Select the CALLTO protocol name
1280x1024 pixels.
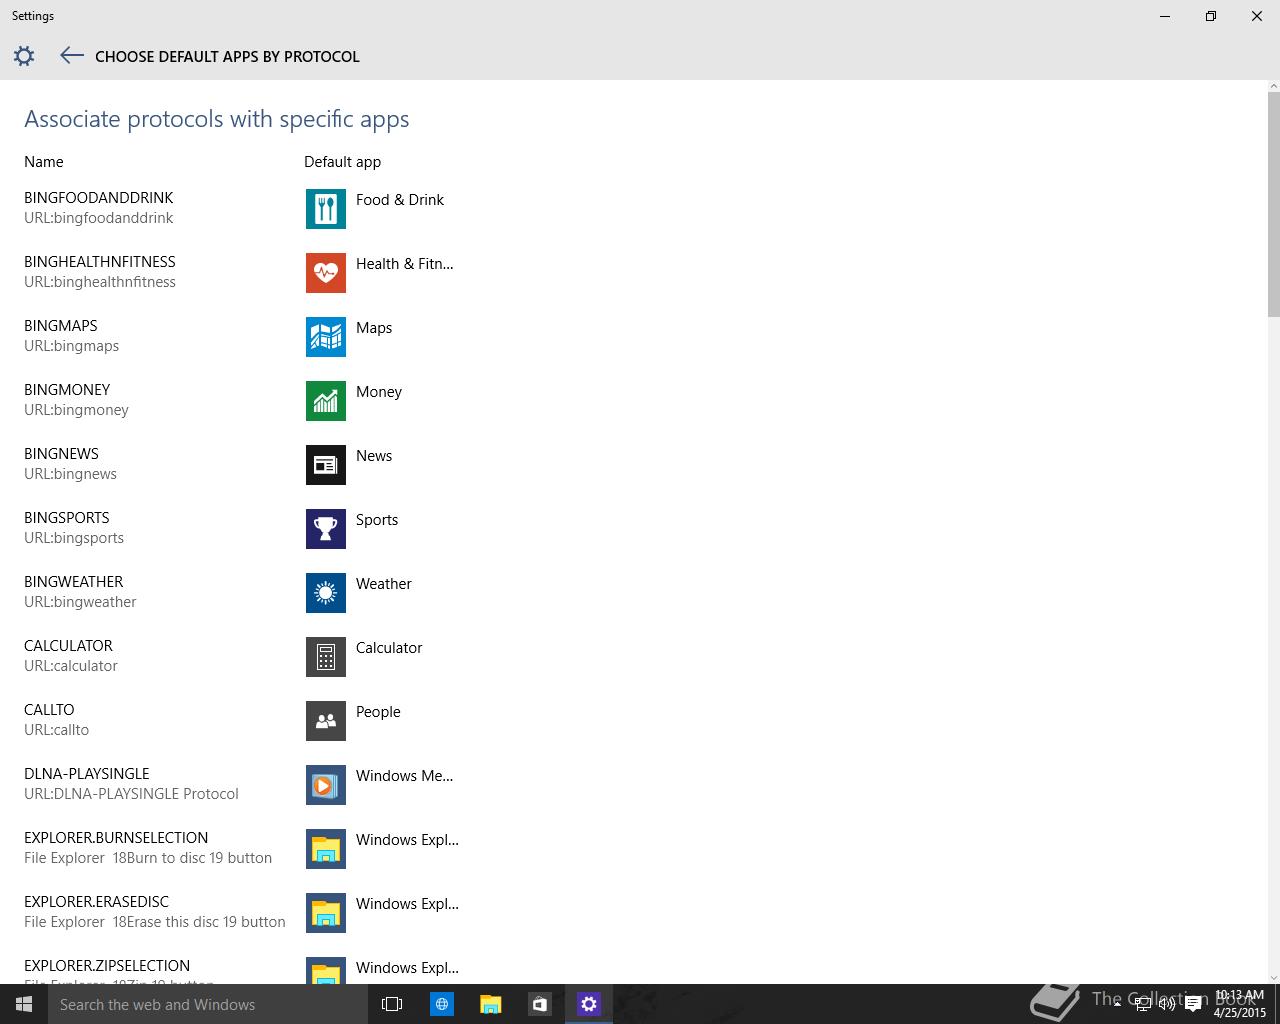49,710
